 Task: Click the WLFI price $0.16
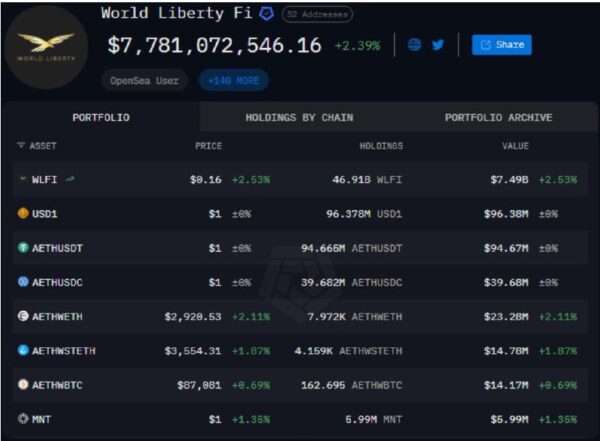(205, 180)
